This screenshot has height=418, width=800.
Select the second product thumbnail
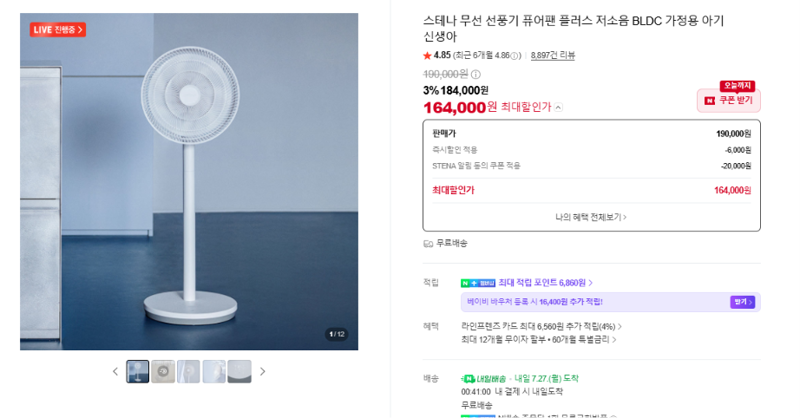tap(163, 372)
